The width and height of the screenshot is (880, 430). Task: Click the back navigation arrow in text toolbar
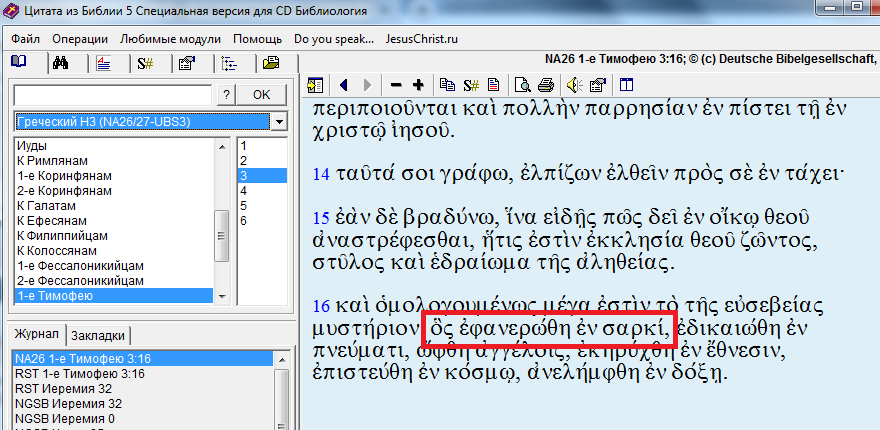(x=345, y=84)
